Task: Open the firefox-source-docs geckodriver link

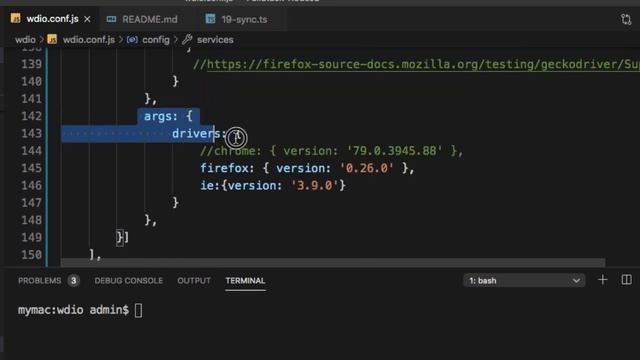Action: pos(423,64)
